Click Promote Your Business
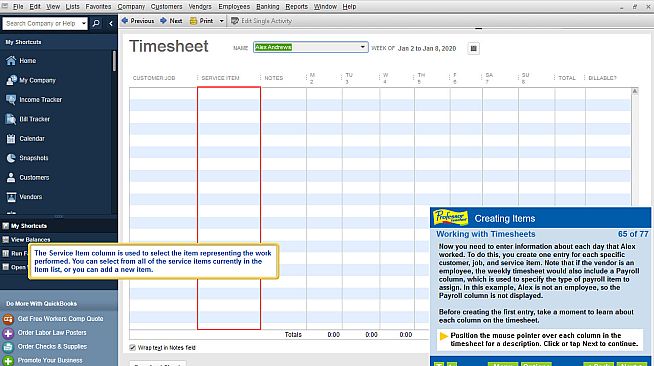 pos(43,360)
